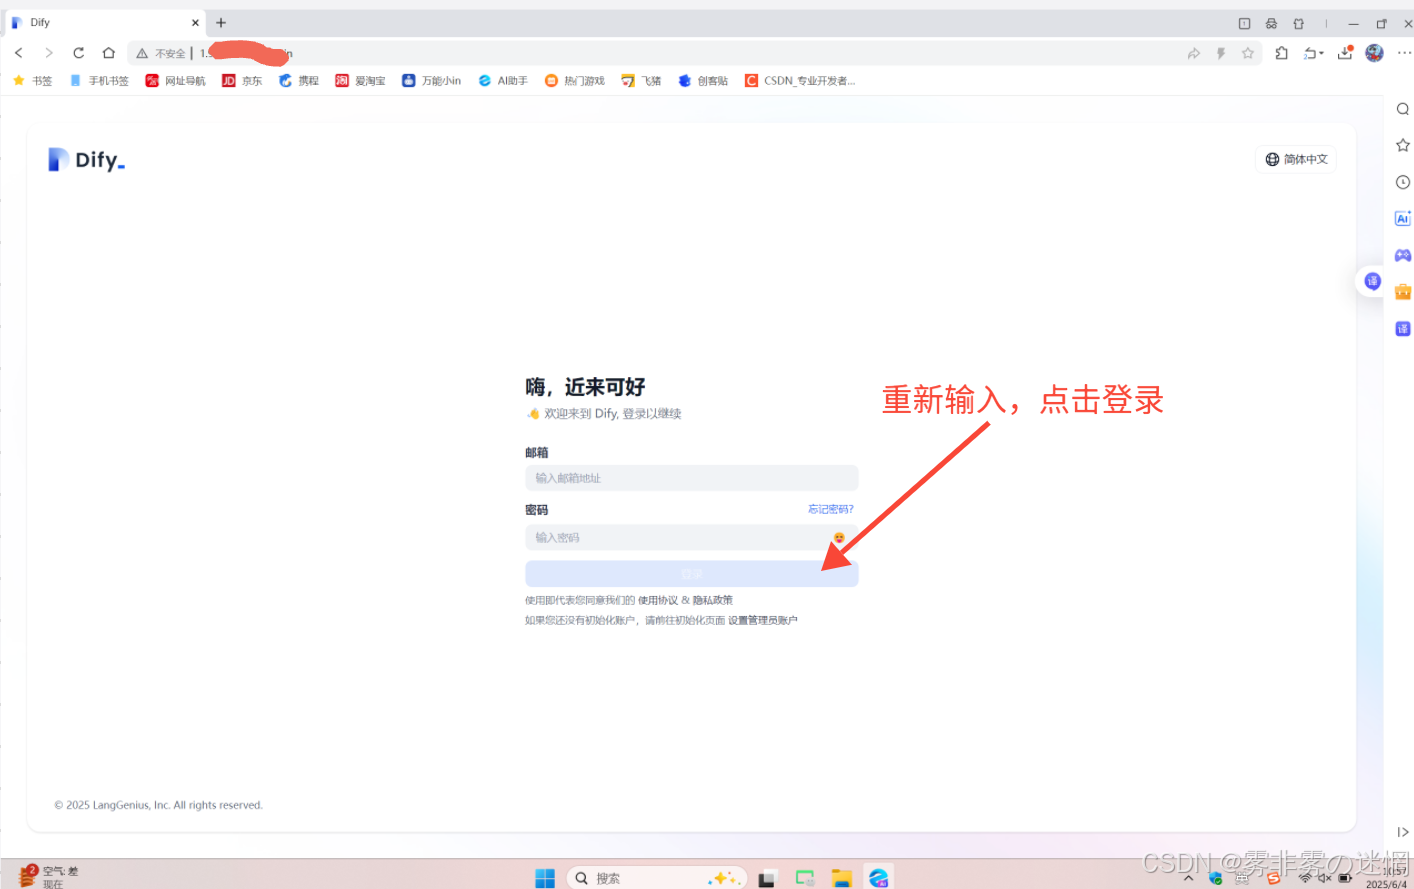Focus the 输入邮箱地址 email input field
Screen dimensions: 1414x889
[x=691, y=478]
